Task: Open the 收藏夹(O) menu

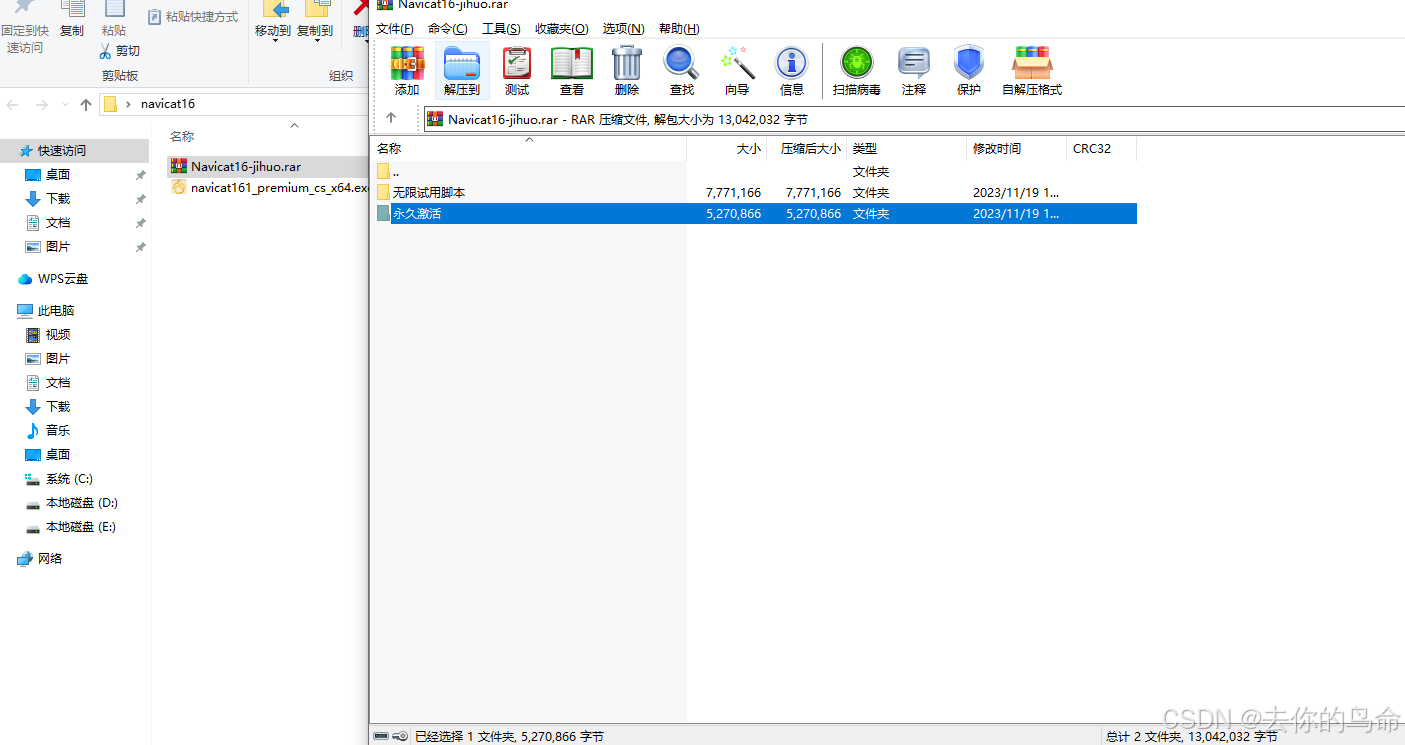Action: click(561, 29)
